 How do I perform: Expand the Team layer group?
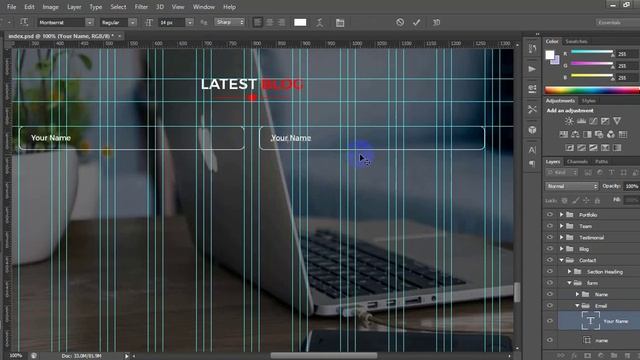tap(562, 226)
